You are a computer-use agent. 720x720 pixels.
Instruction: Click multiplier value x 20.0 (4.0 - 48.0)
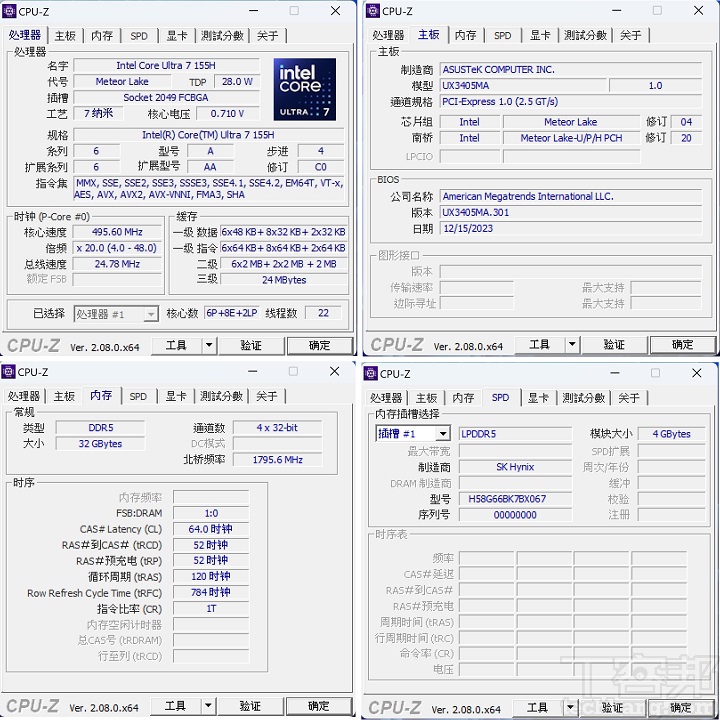[x=117, y=248]
